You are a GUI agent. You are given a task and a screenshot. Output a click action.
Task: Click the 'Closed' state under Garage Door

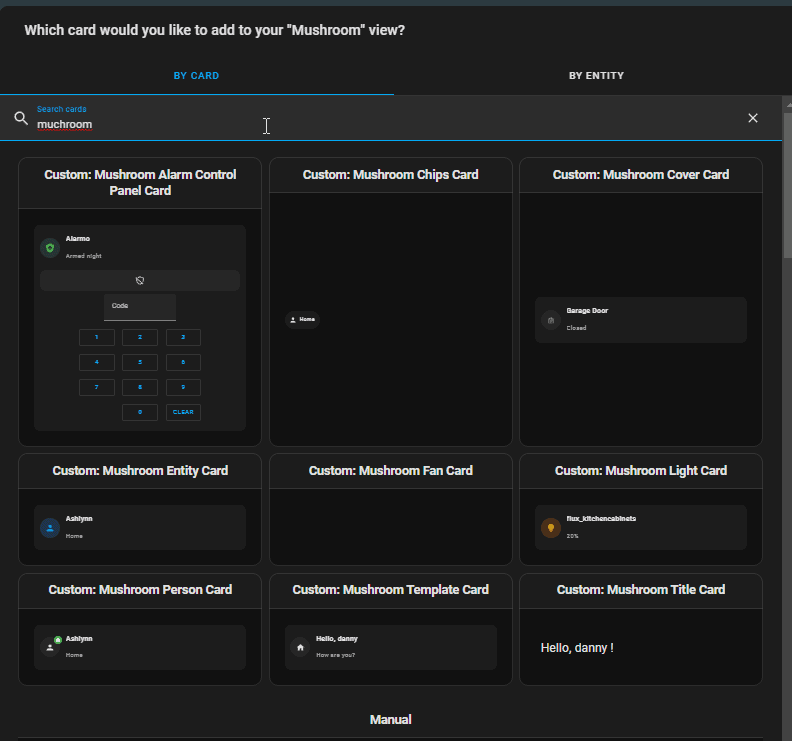(x=576, y=328)
